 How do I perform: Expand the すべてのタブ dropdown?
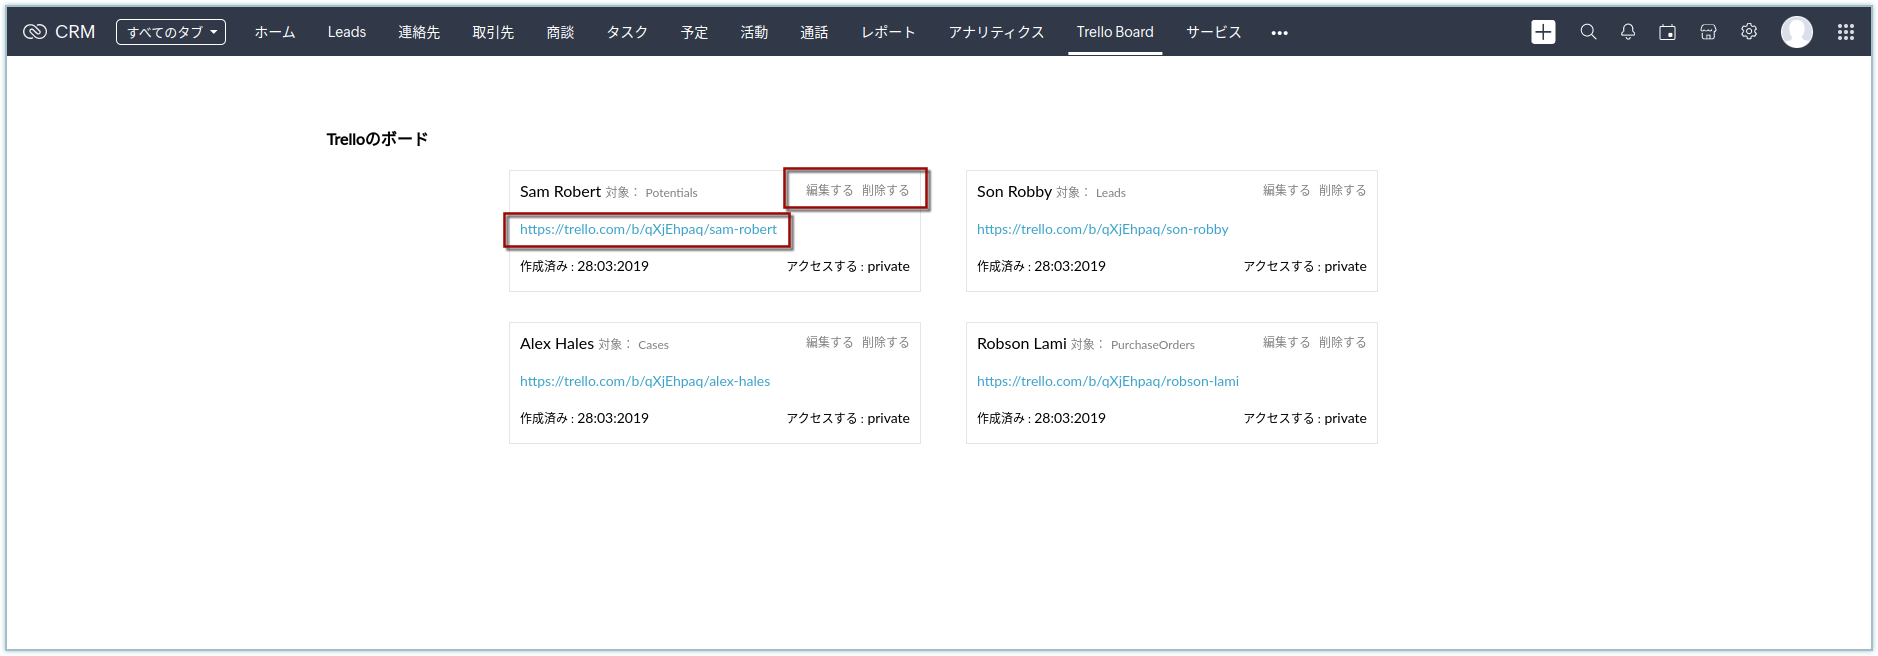click(171, 32)
